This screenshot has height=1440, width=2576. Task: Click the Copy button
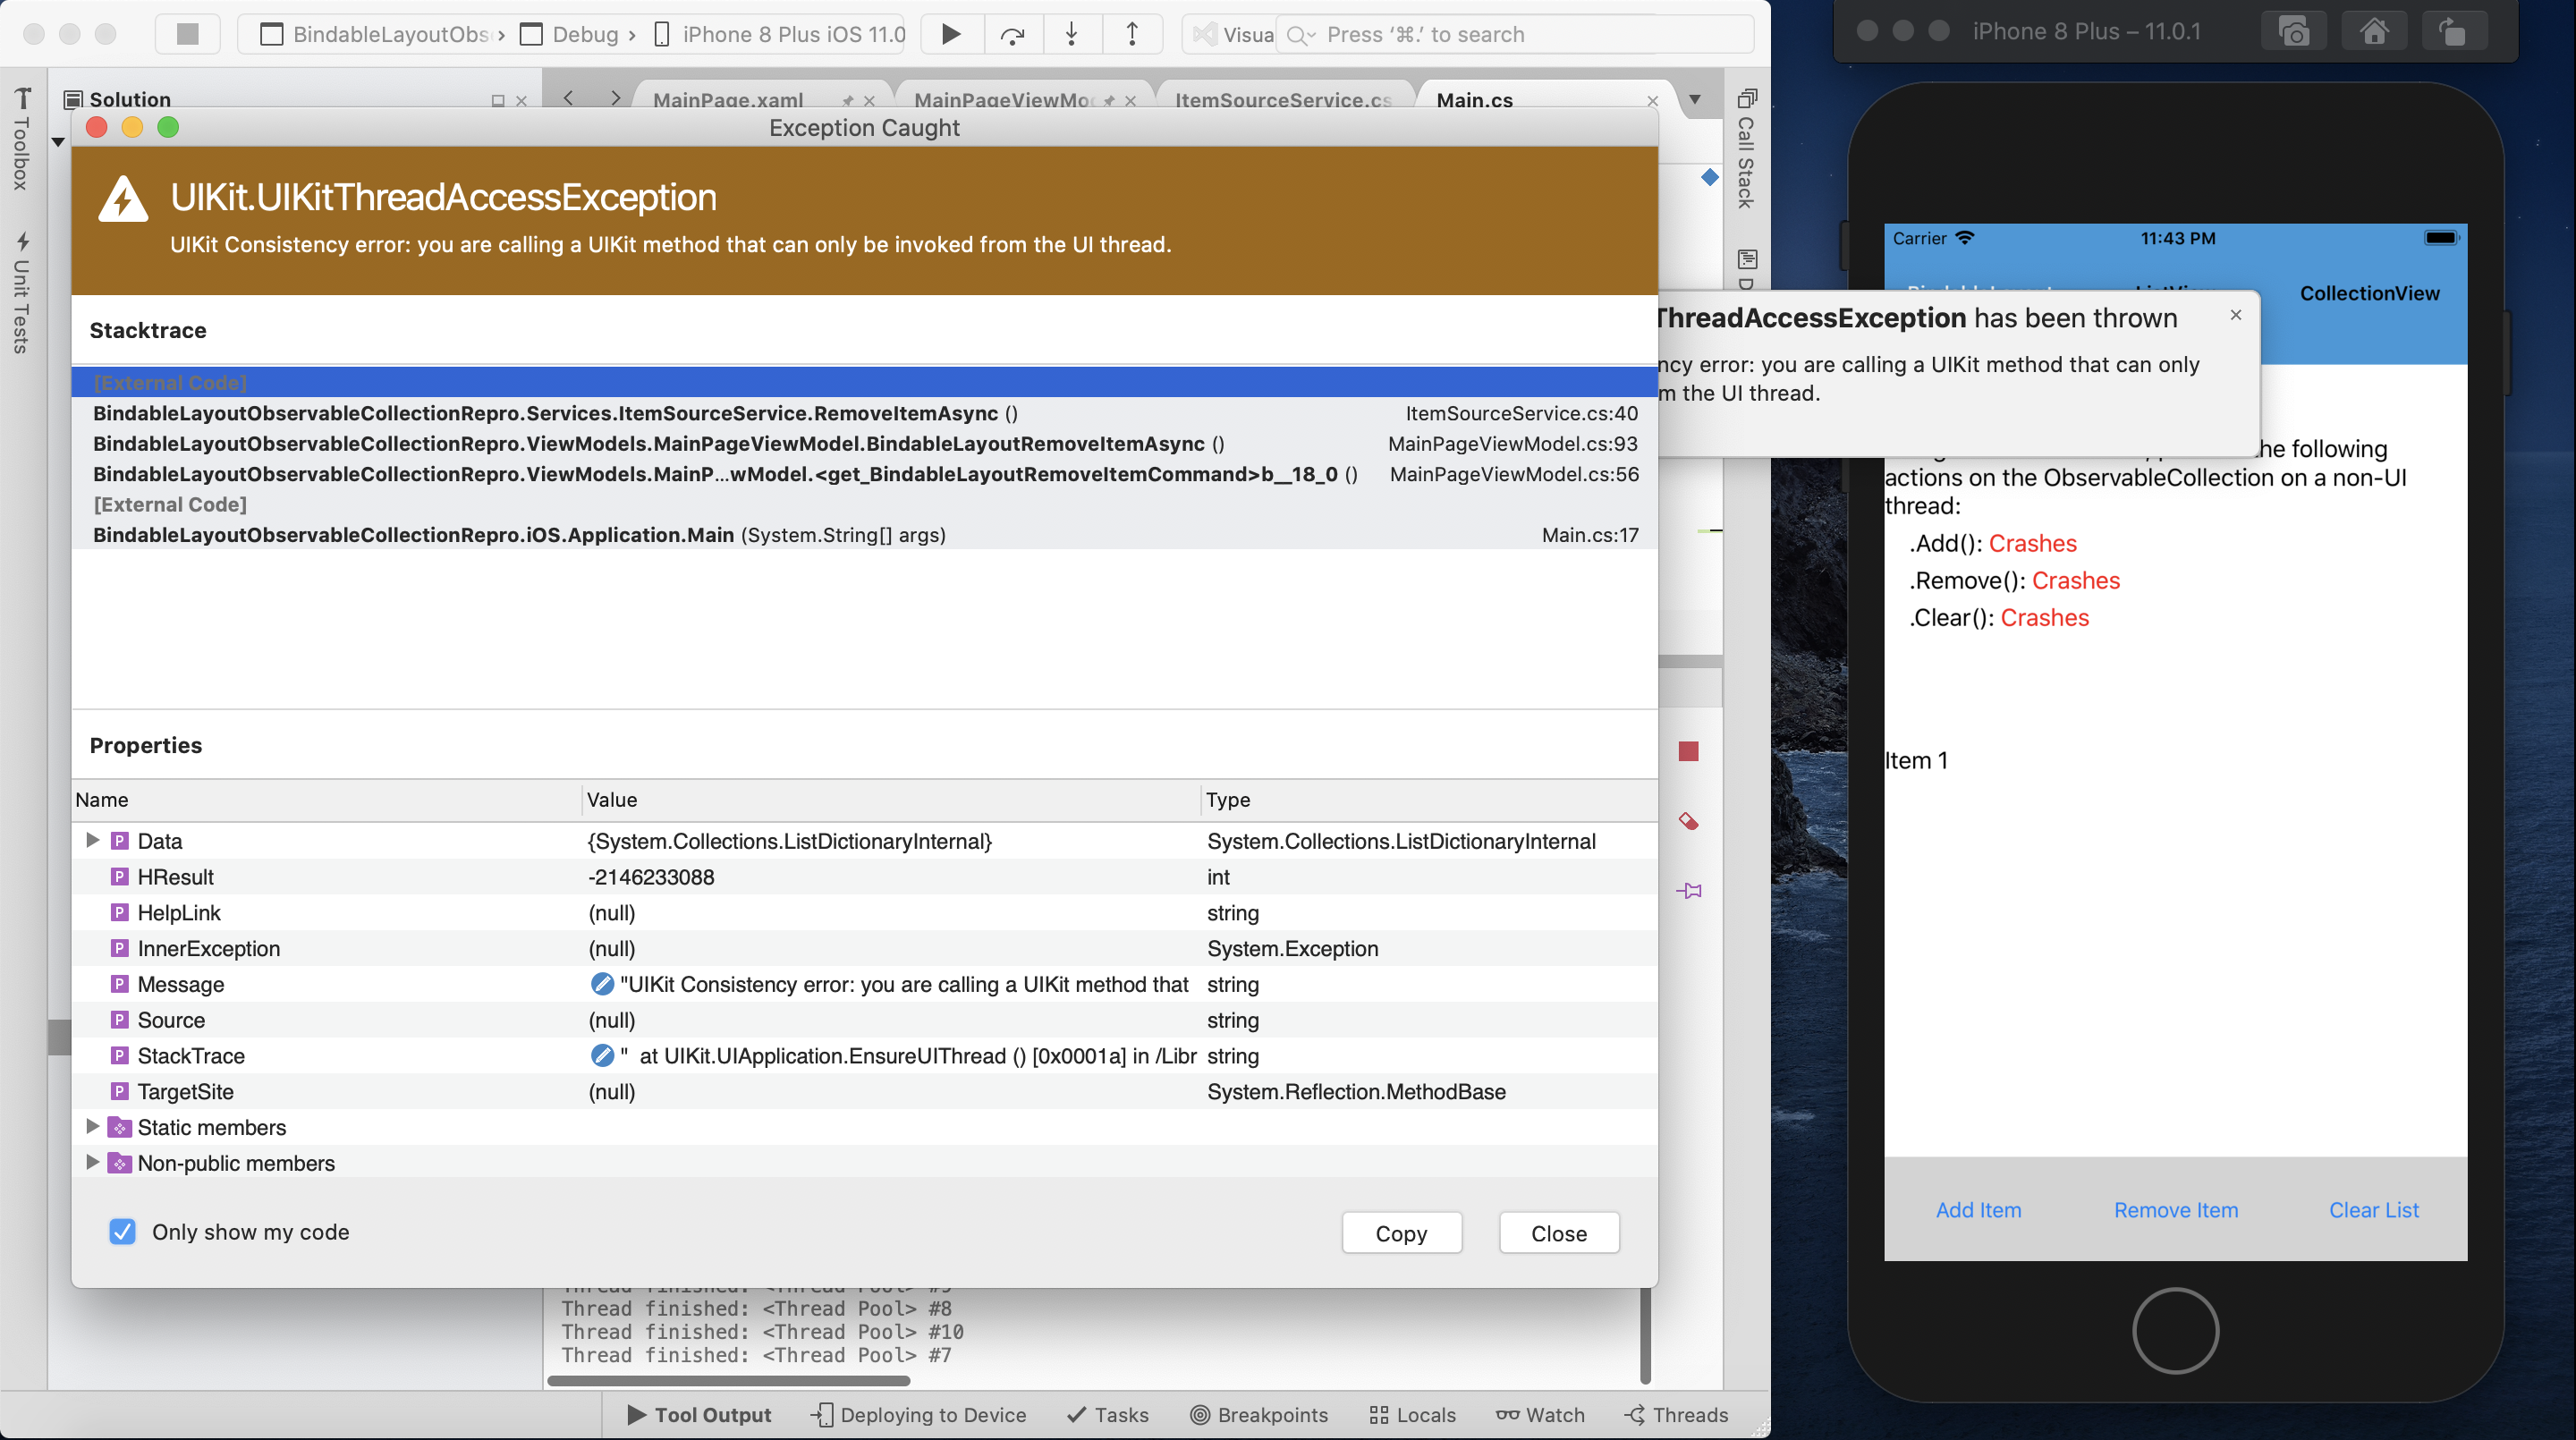coord(1401,1233)
